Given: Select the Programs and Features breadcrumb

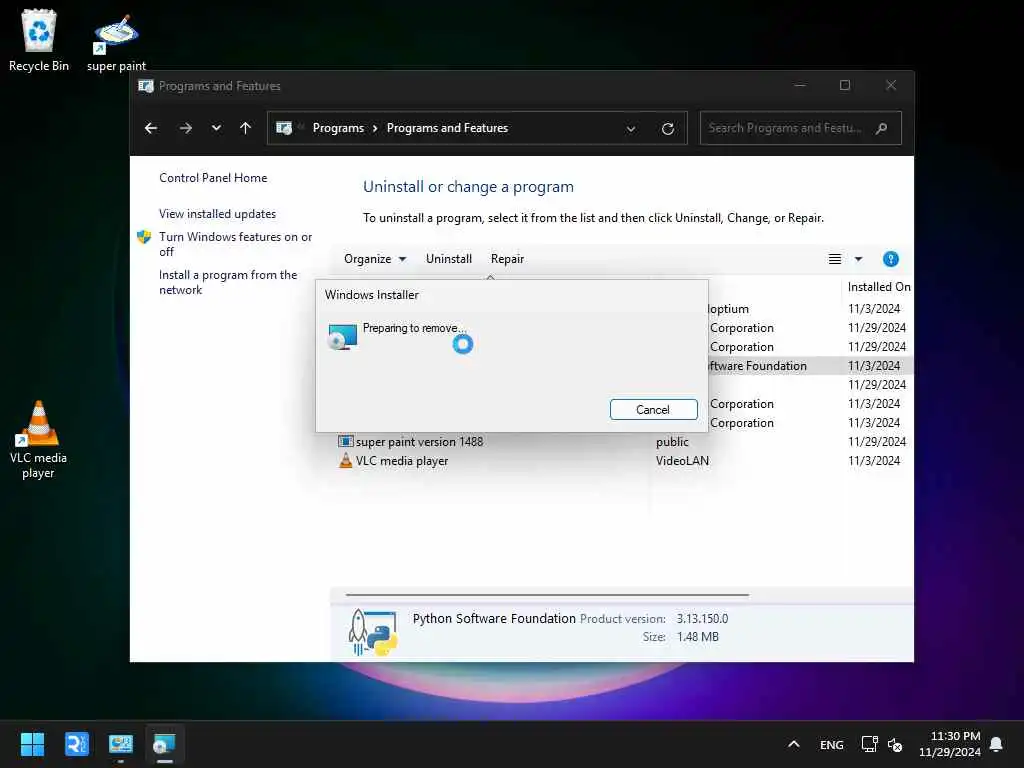Looking at the screenshot, I should tap(447, 128).
